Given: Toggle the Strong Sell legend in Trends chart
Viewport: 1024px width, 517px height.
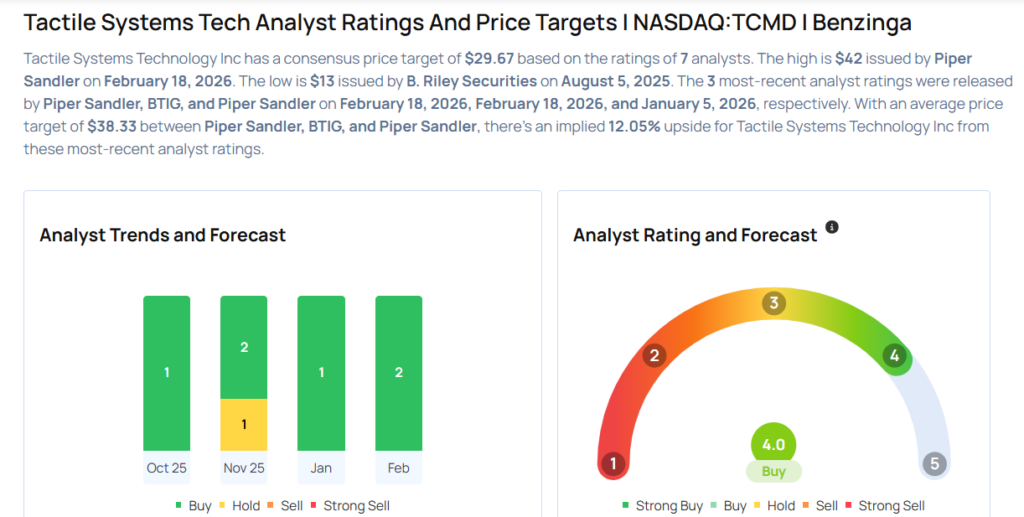Looking at the screenshot, I should [x=348, y=506].
